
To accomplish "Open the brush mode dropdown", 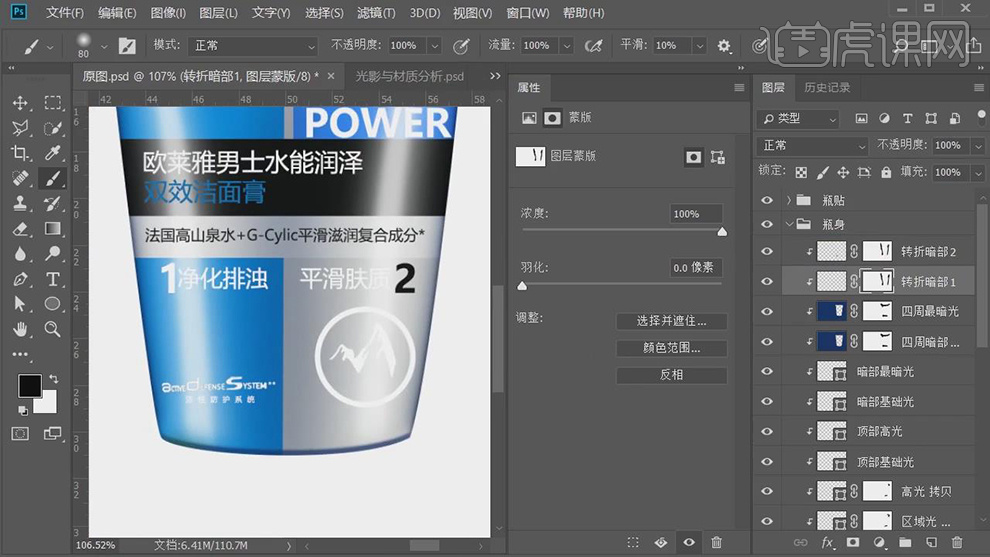I will (x=254, y=46).
